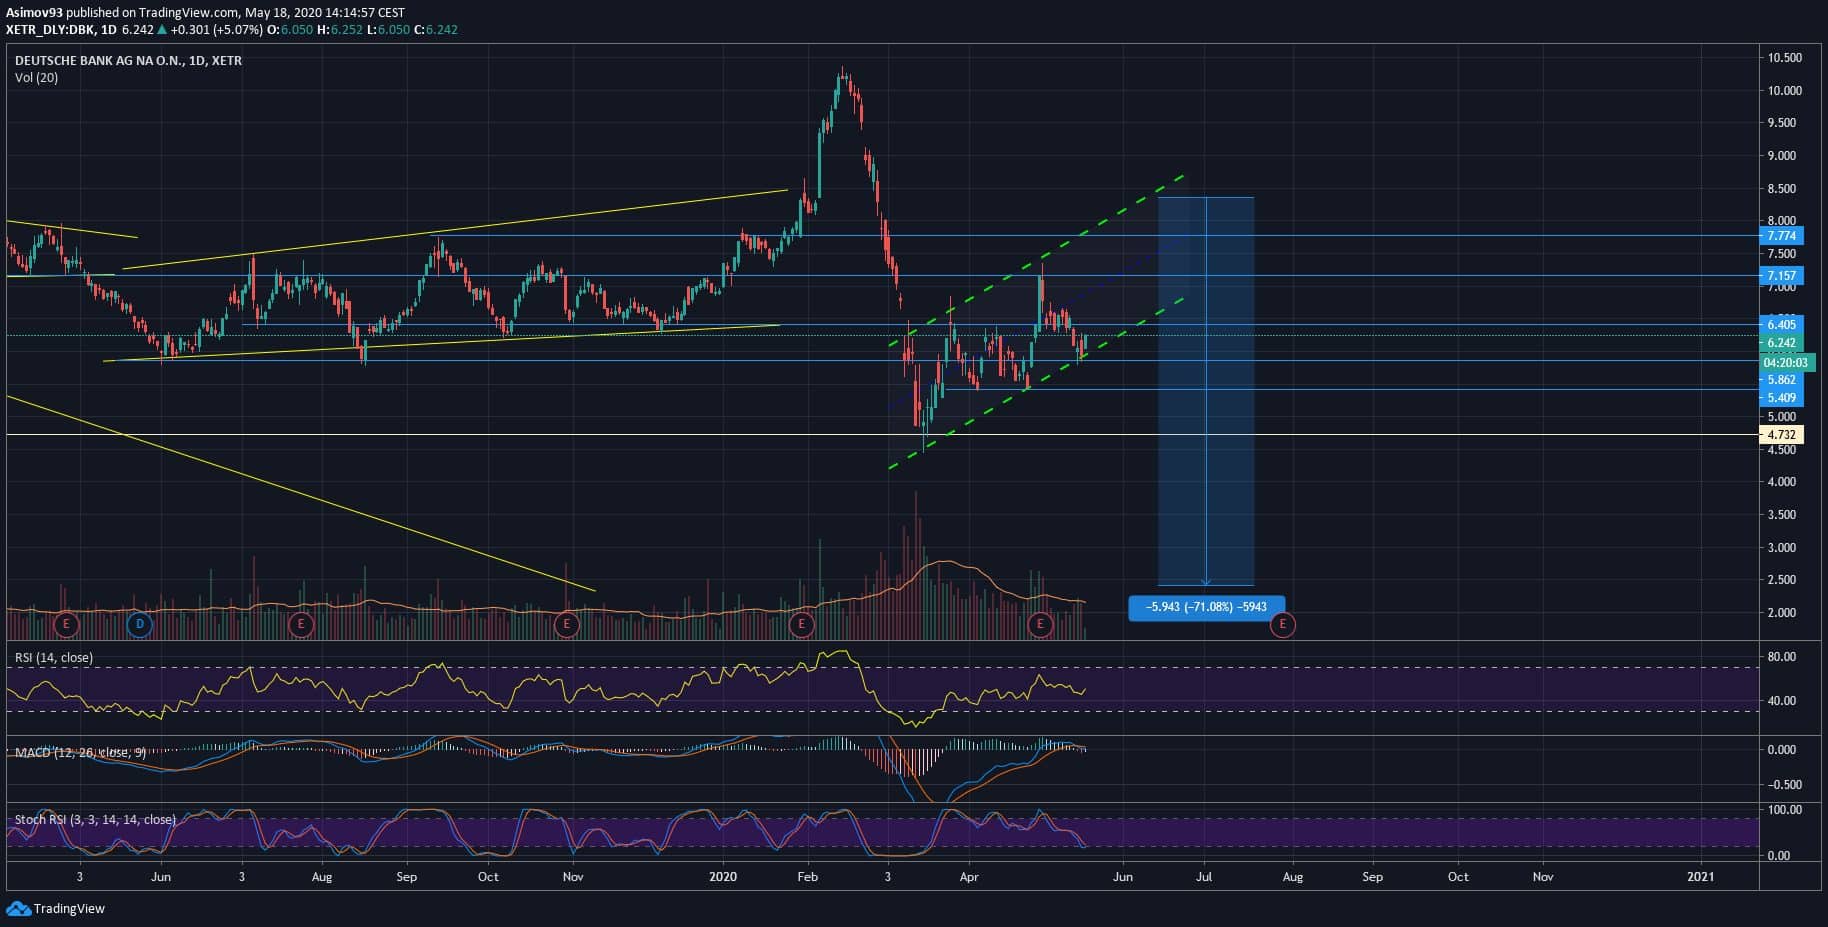Click the Feb label on the time axis
This screenshot has height=927, width=1828.
(x=807, y=877)
